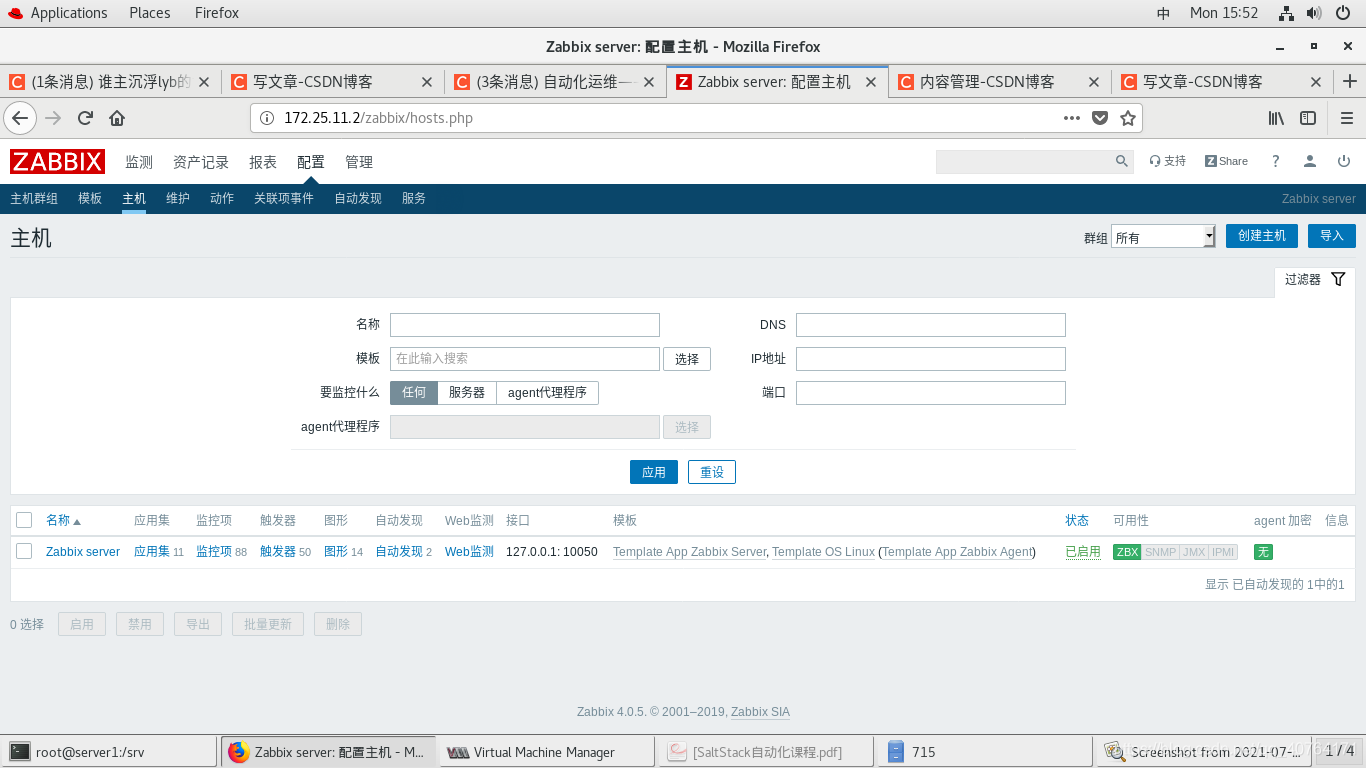
Task: Click the SNMP availability indicator
Action: click(x=1160, y=552)
